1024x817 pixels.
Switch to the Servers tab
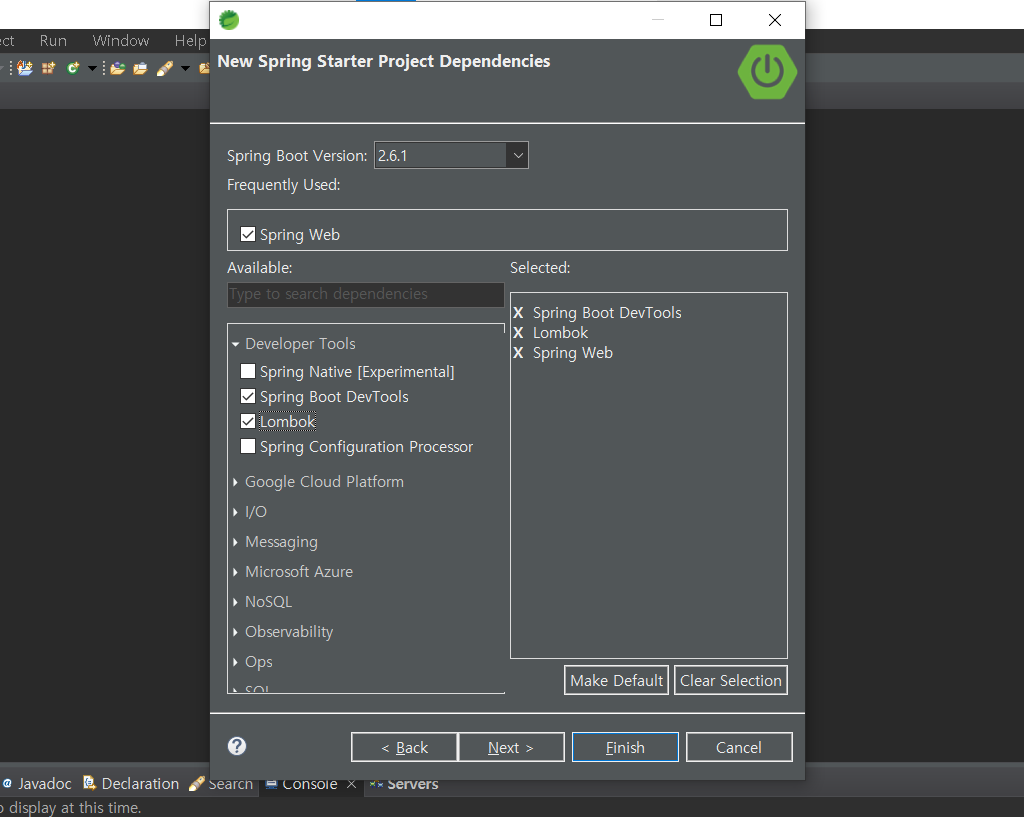[x=404, y=784]
